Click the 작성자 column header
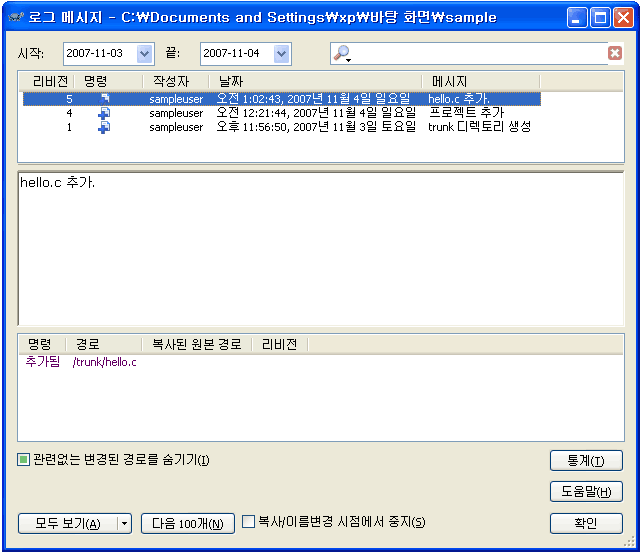Screen dimensions: 641x553 point(174,81)
